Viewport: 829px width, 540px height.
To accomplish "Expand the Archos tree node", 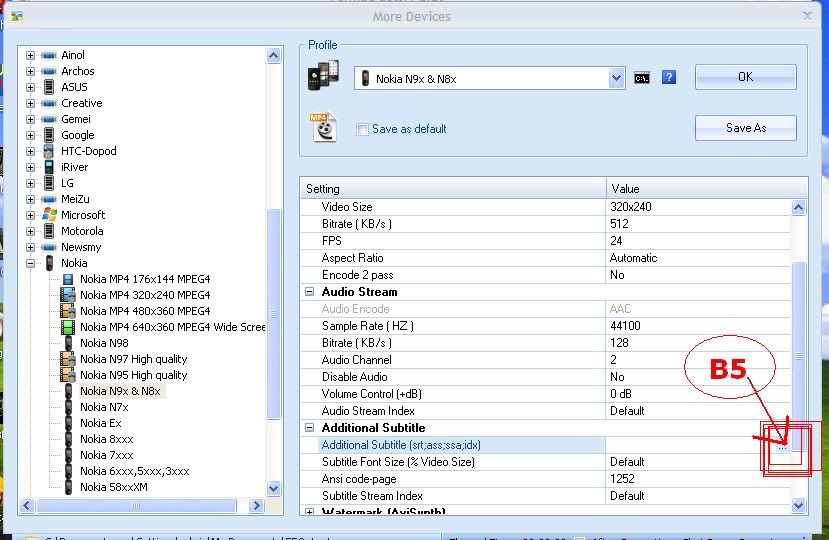I will (x=30, y=71).
